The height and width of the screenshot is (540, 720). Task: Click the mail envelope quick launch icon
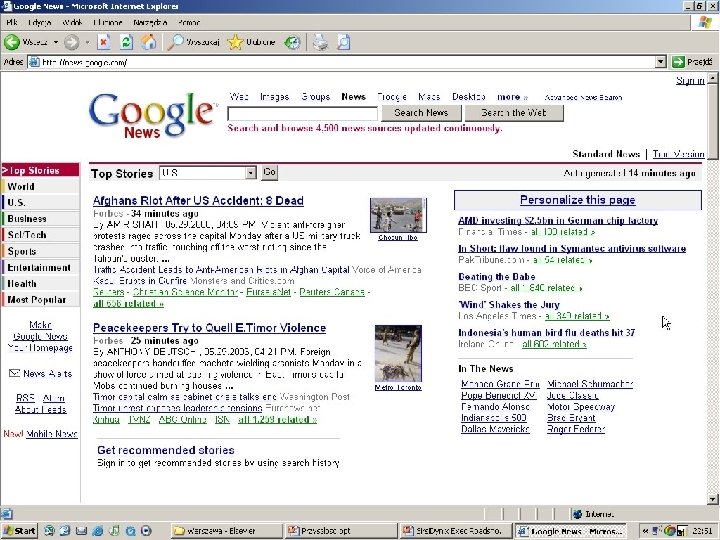pyautogui.click(x=81, y=531)
